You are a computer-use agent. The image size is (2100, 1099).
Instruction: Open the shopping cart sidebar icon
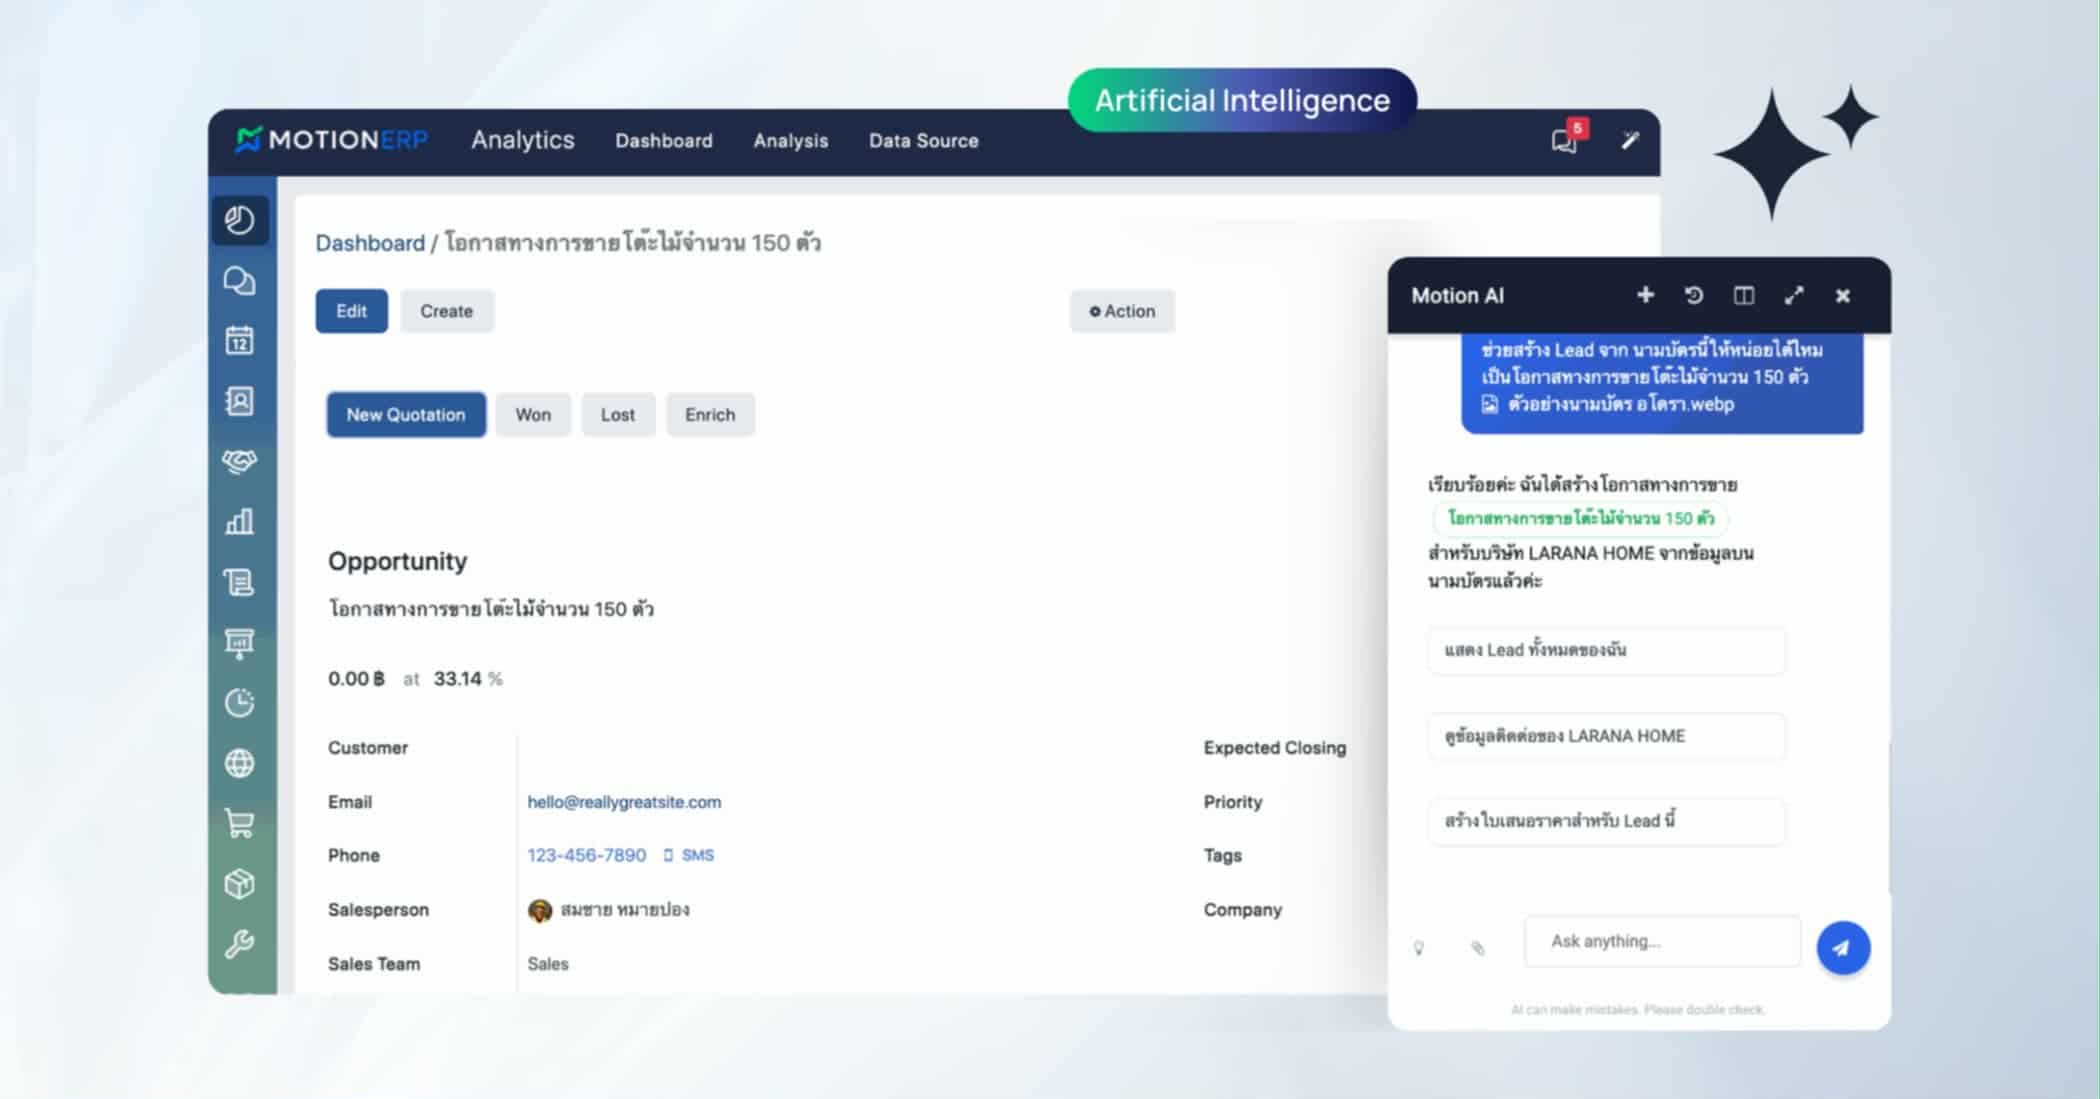[x=239, y=824]
